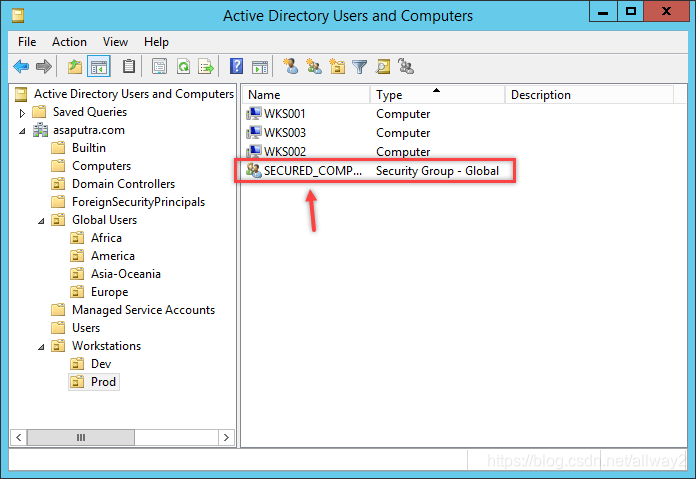Select the WKS002 row name
Image resolution: width=696 pixels, height=479 pixels.
[x=285, y=152]
